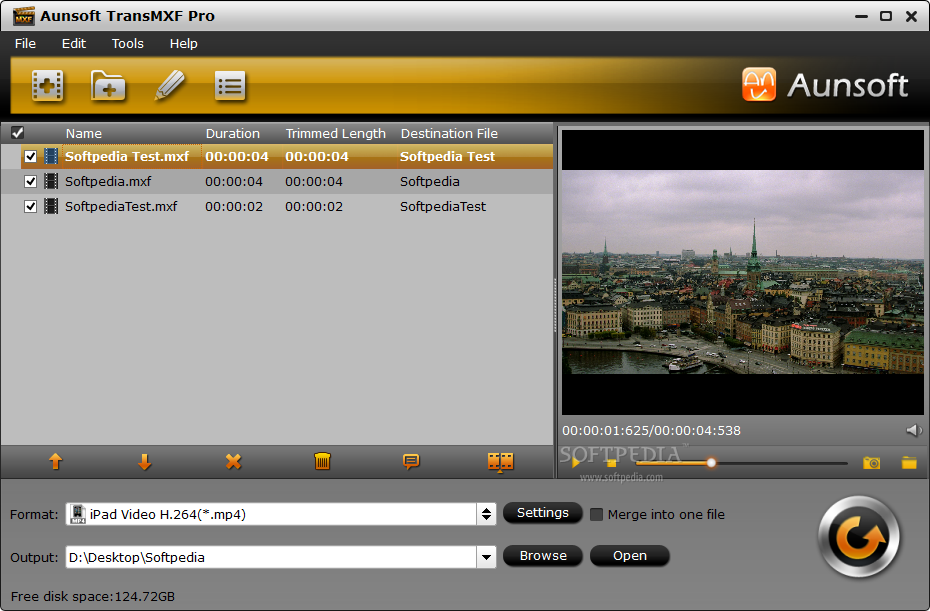This screenshot has width=930, height=611.
Task: Click the Duration column header
Action: pyautogui.click(x=232, y=133)
